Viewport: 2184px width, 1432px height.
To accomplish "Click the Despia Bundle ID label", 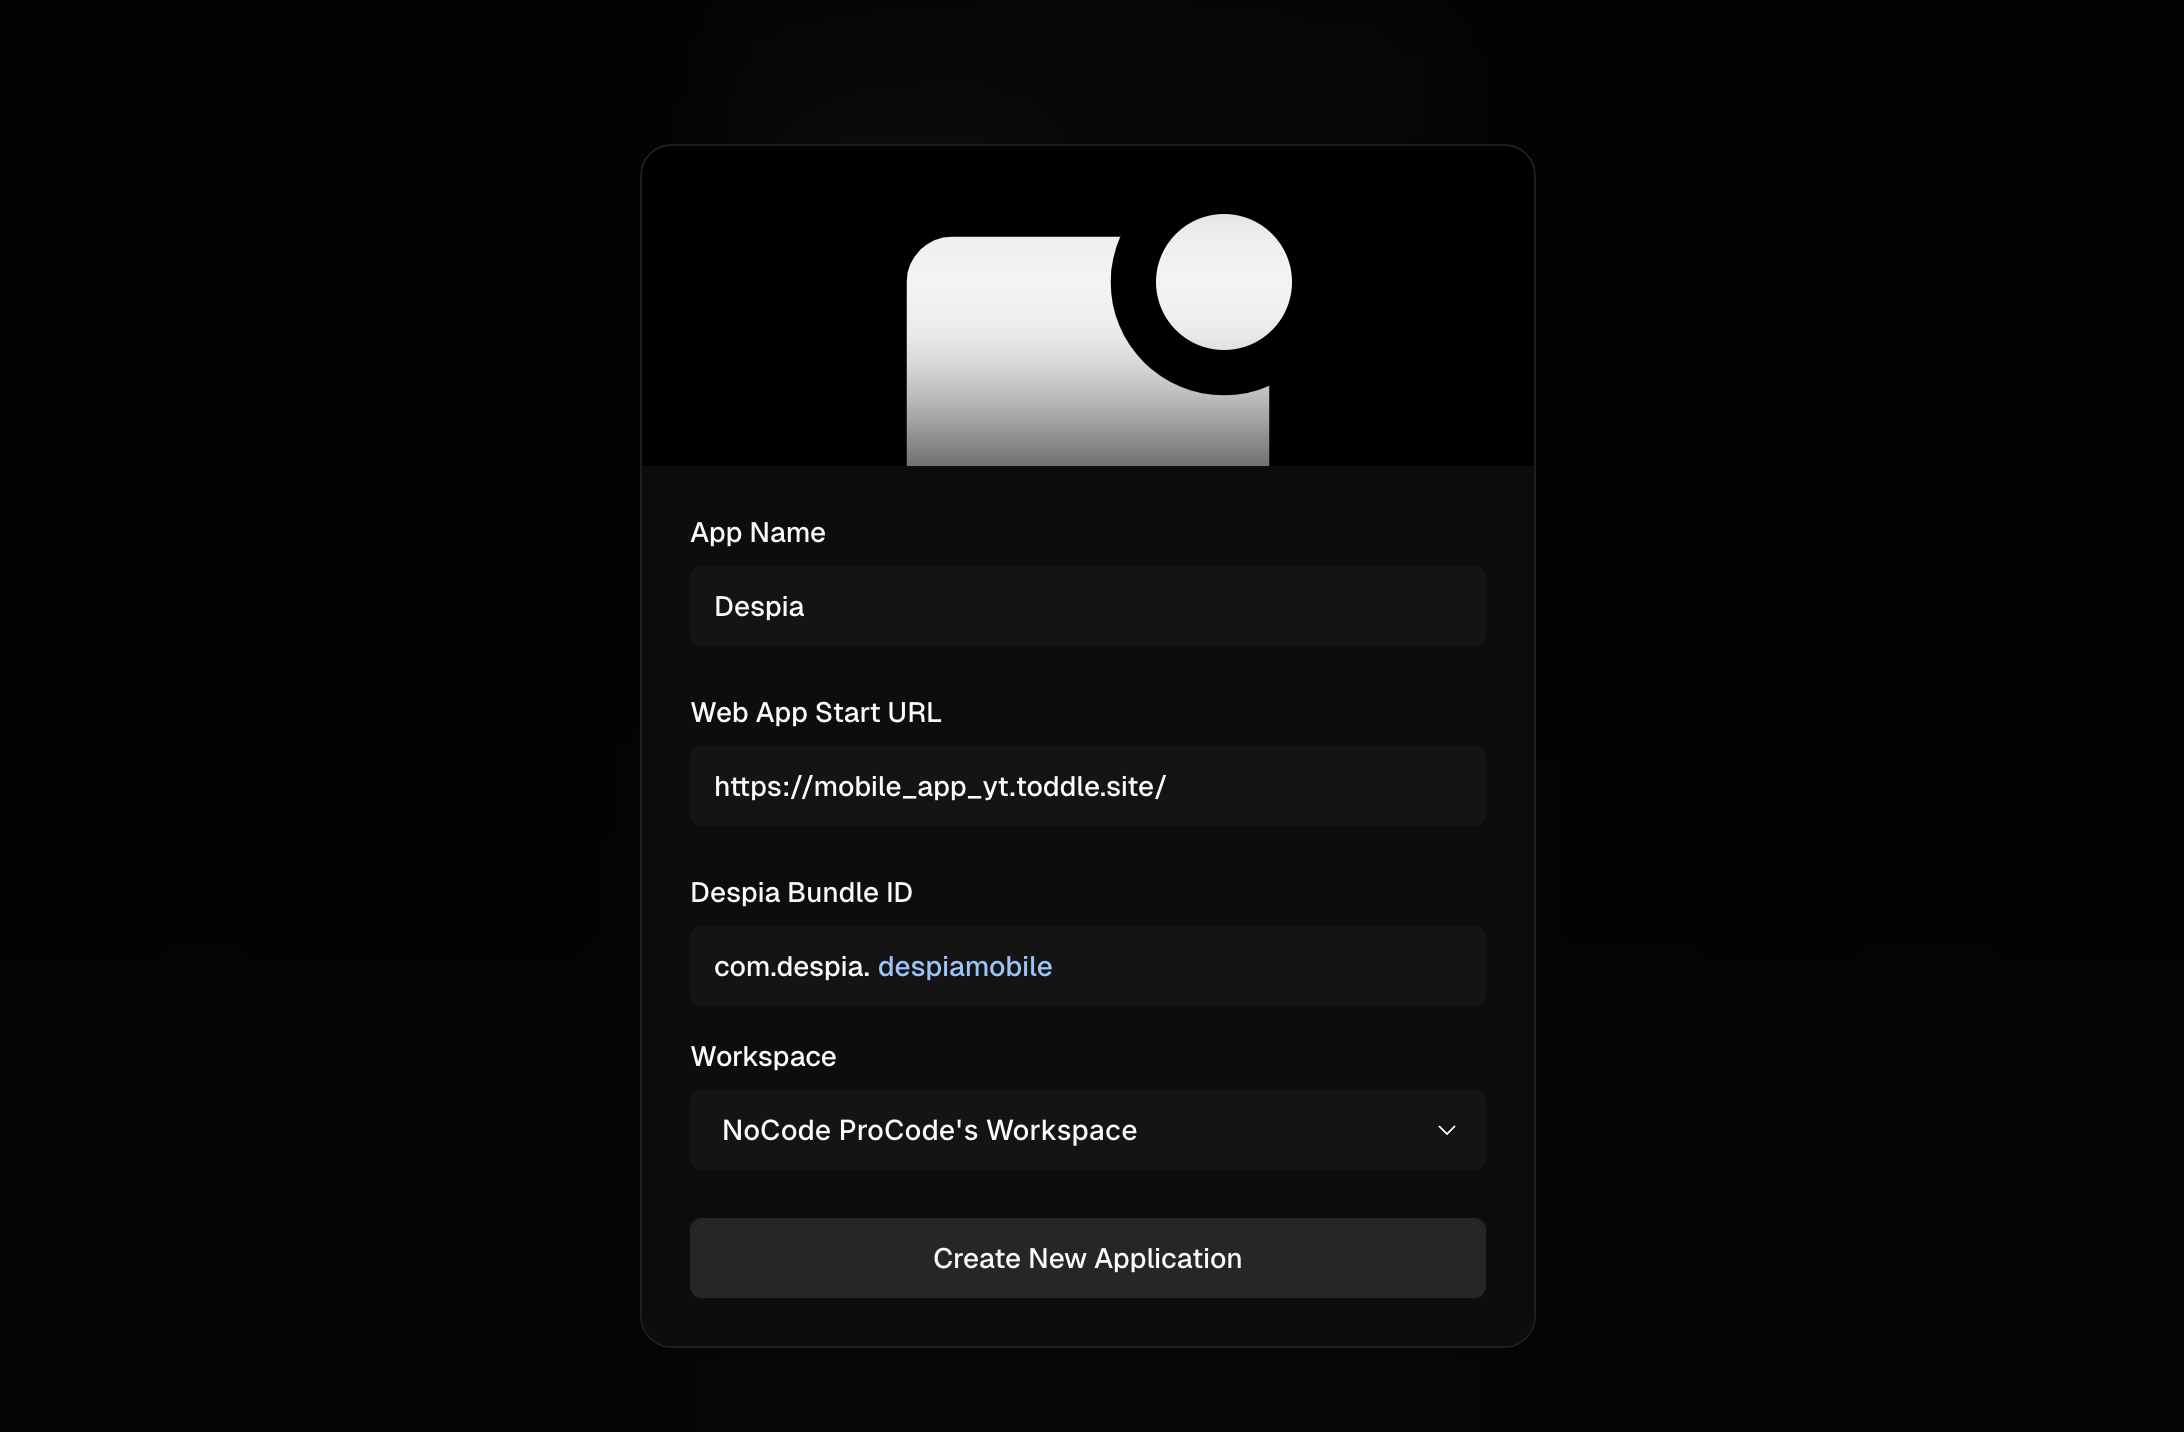I will [800, 892].
